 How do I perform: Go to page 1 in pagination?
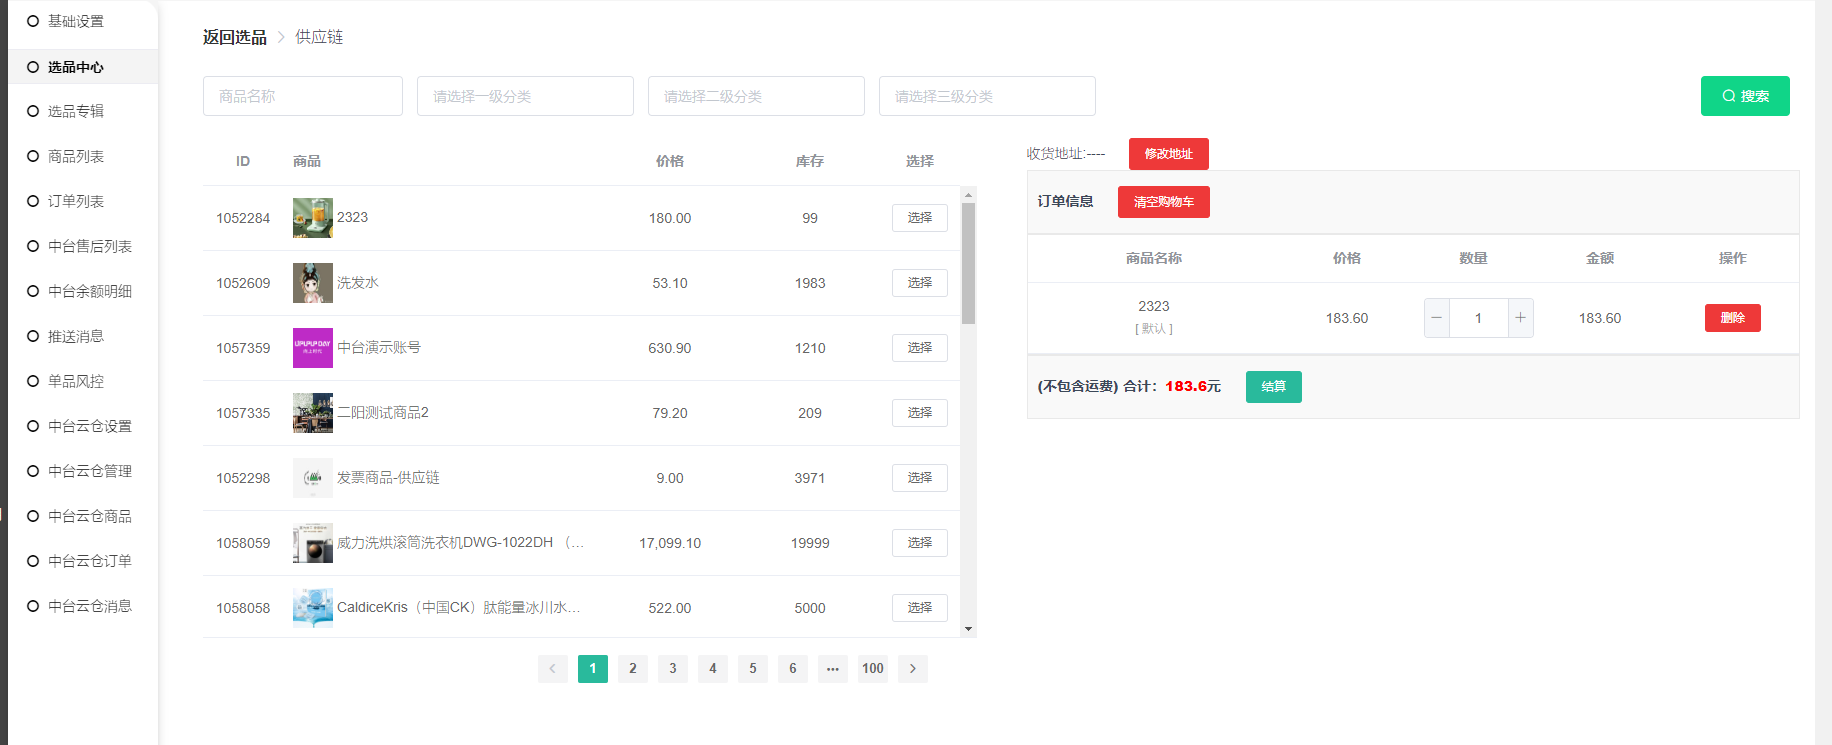pyautogui.click(x=593, y=669)
